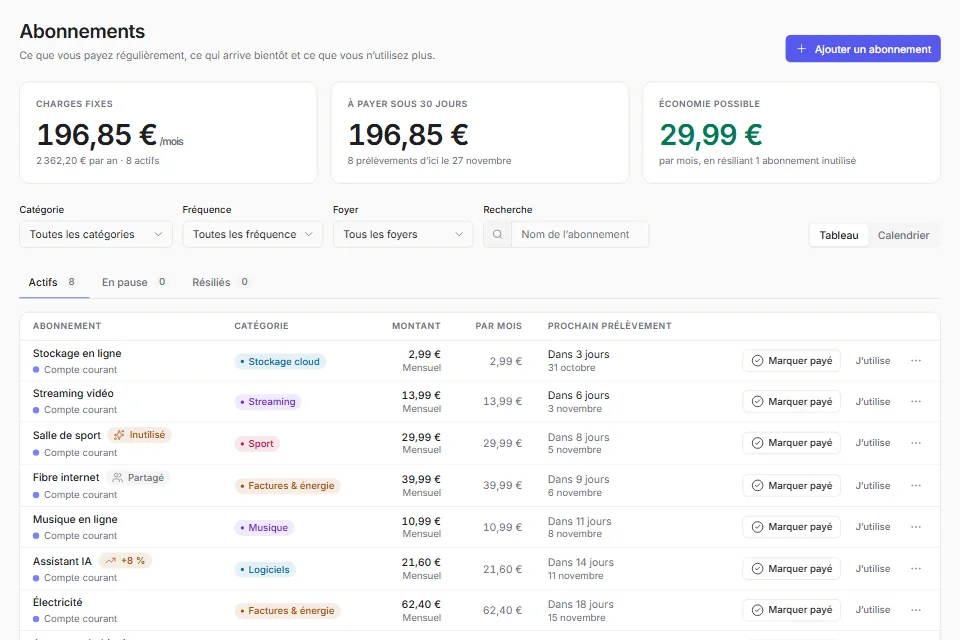The image size is (960, 640).
Task: Mark Fibre internet as paid
Action: pyautogui.click(x=792, y=486)
